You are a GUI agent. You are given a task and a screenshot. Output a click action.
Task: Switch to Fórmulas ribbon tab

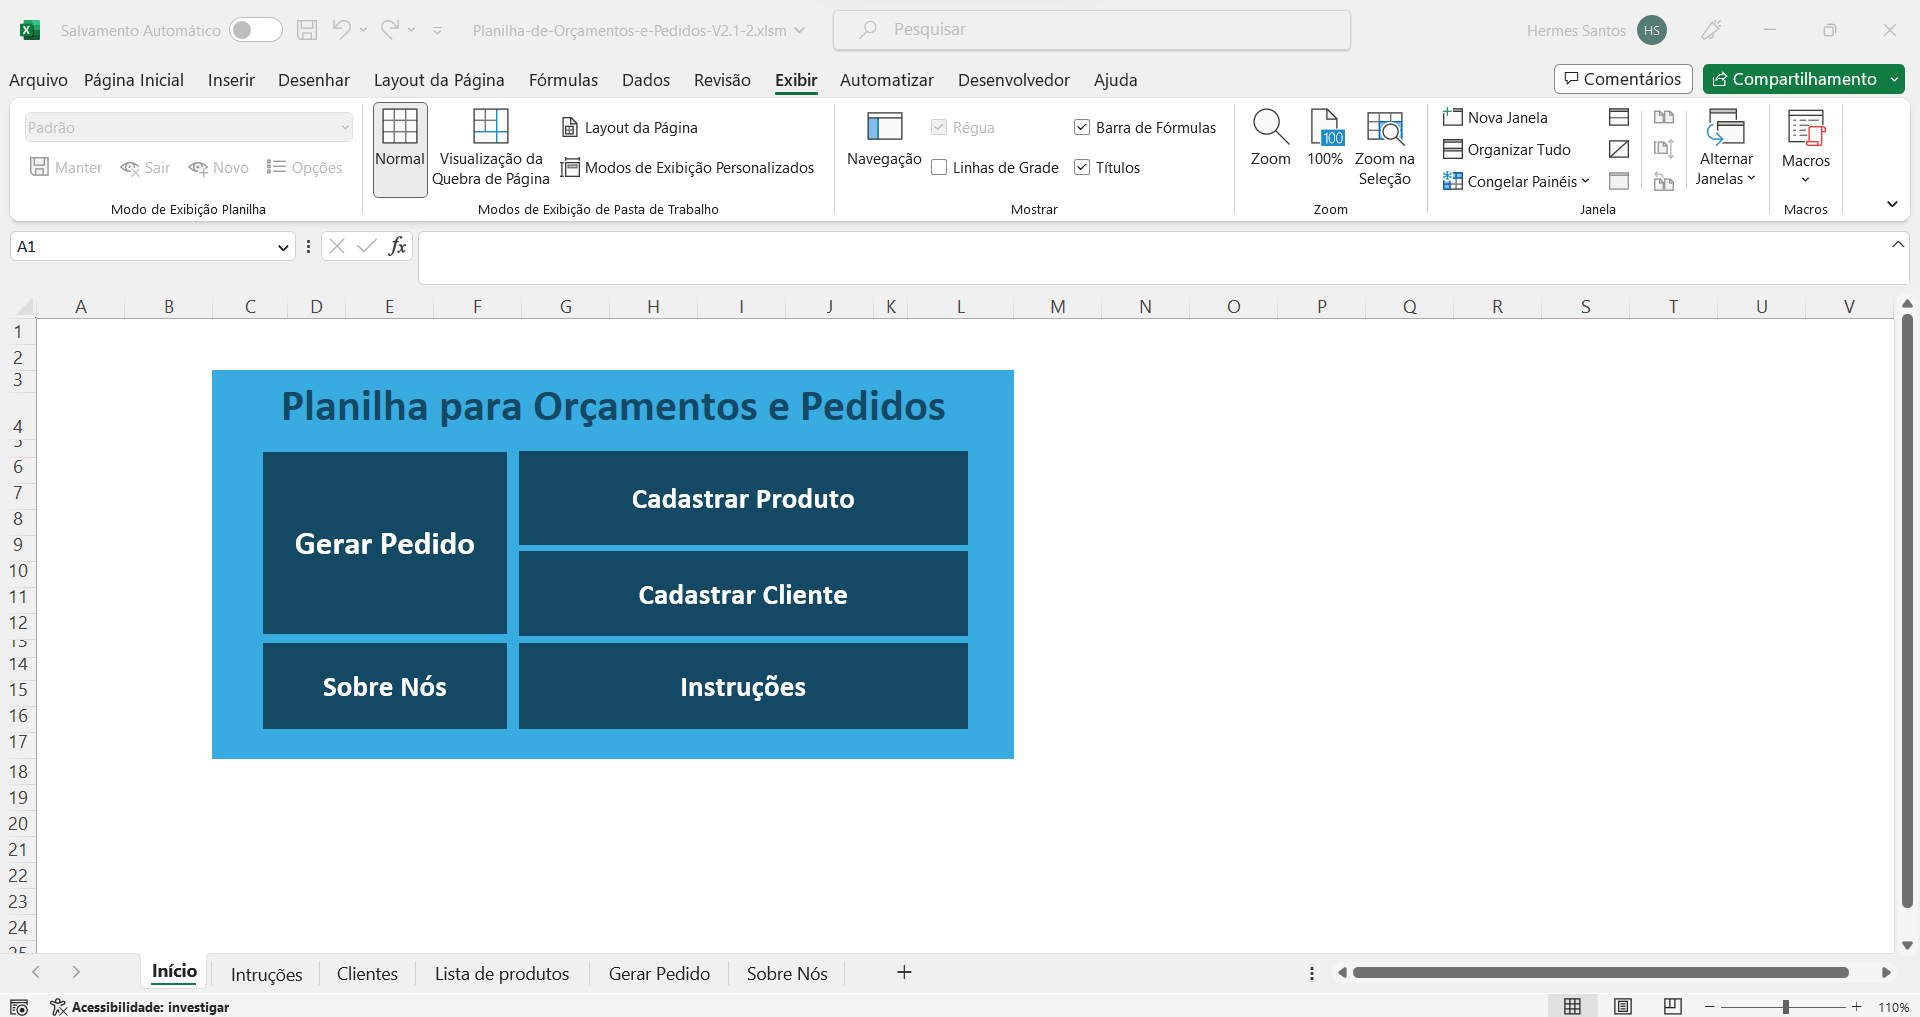coord(563,80)
